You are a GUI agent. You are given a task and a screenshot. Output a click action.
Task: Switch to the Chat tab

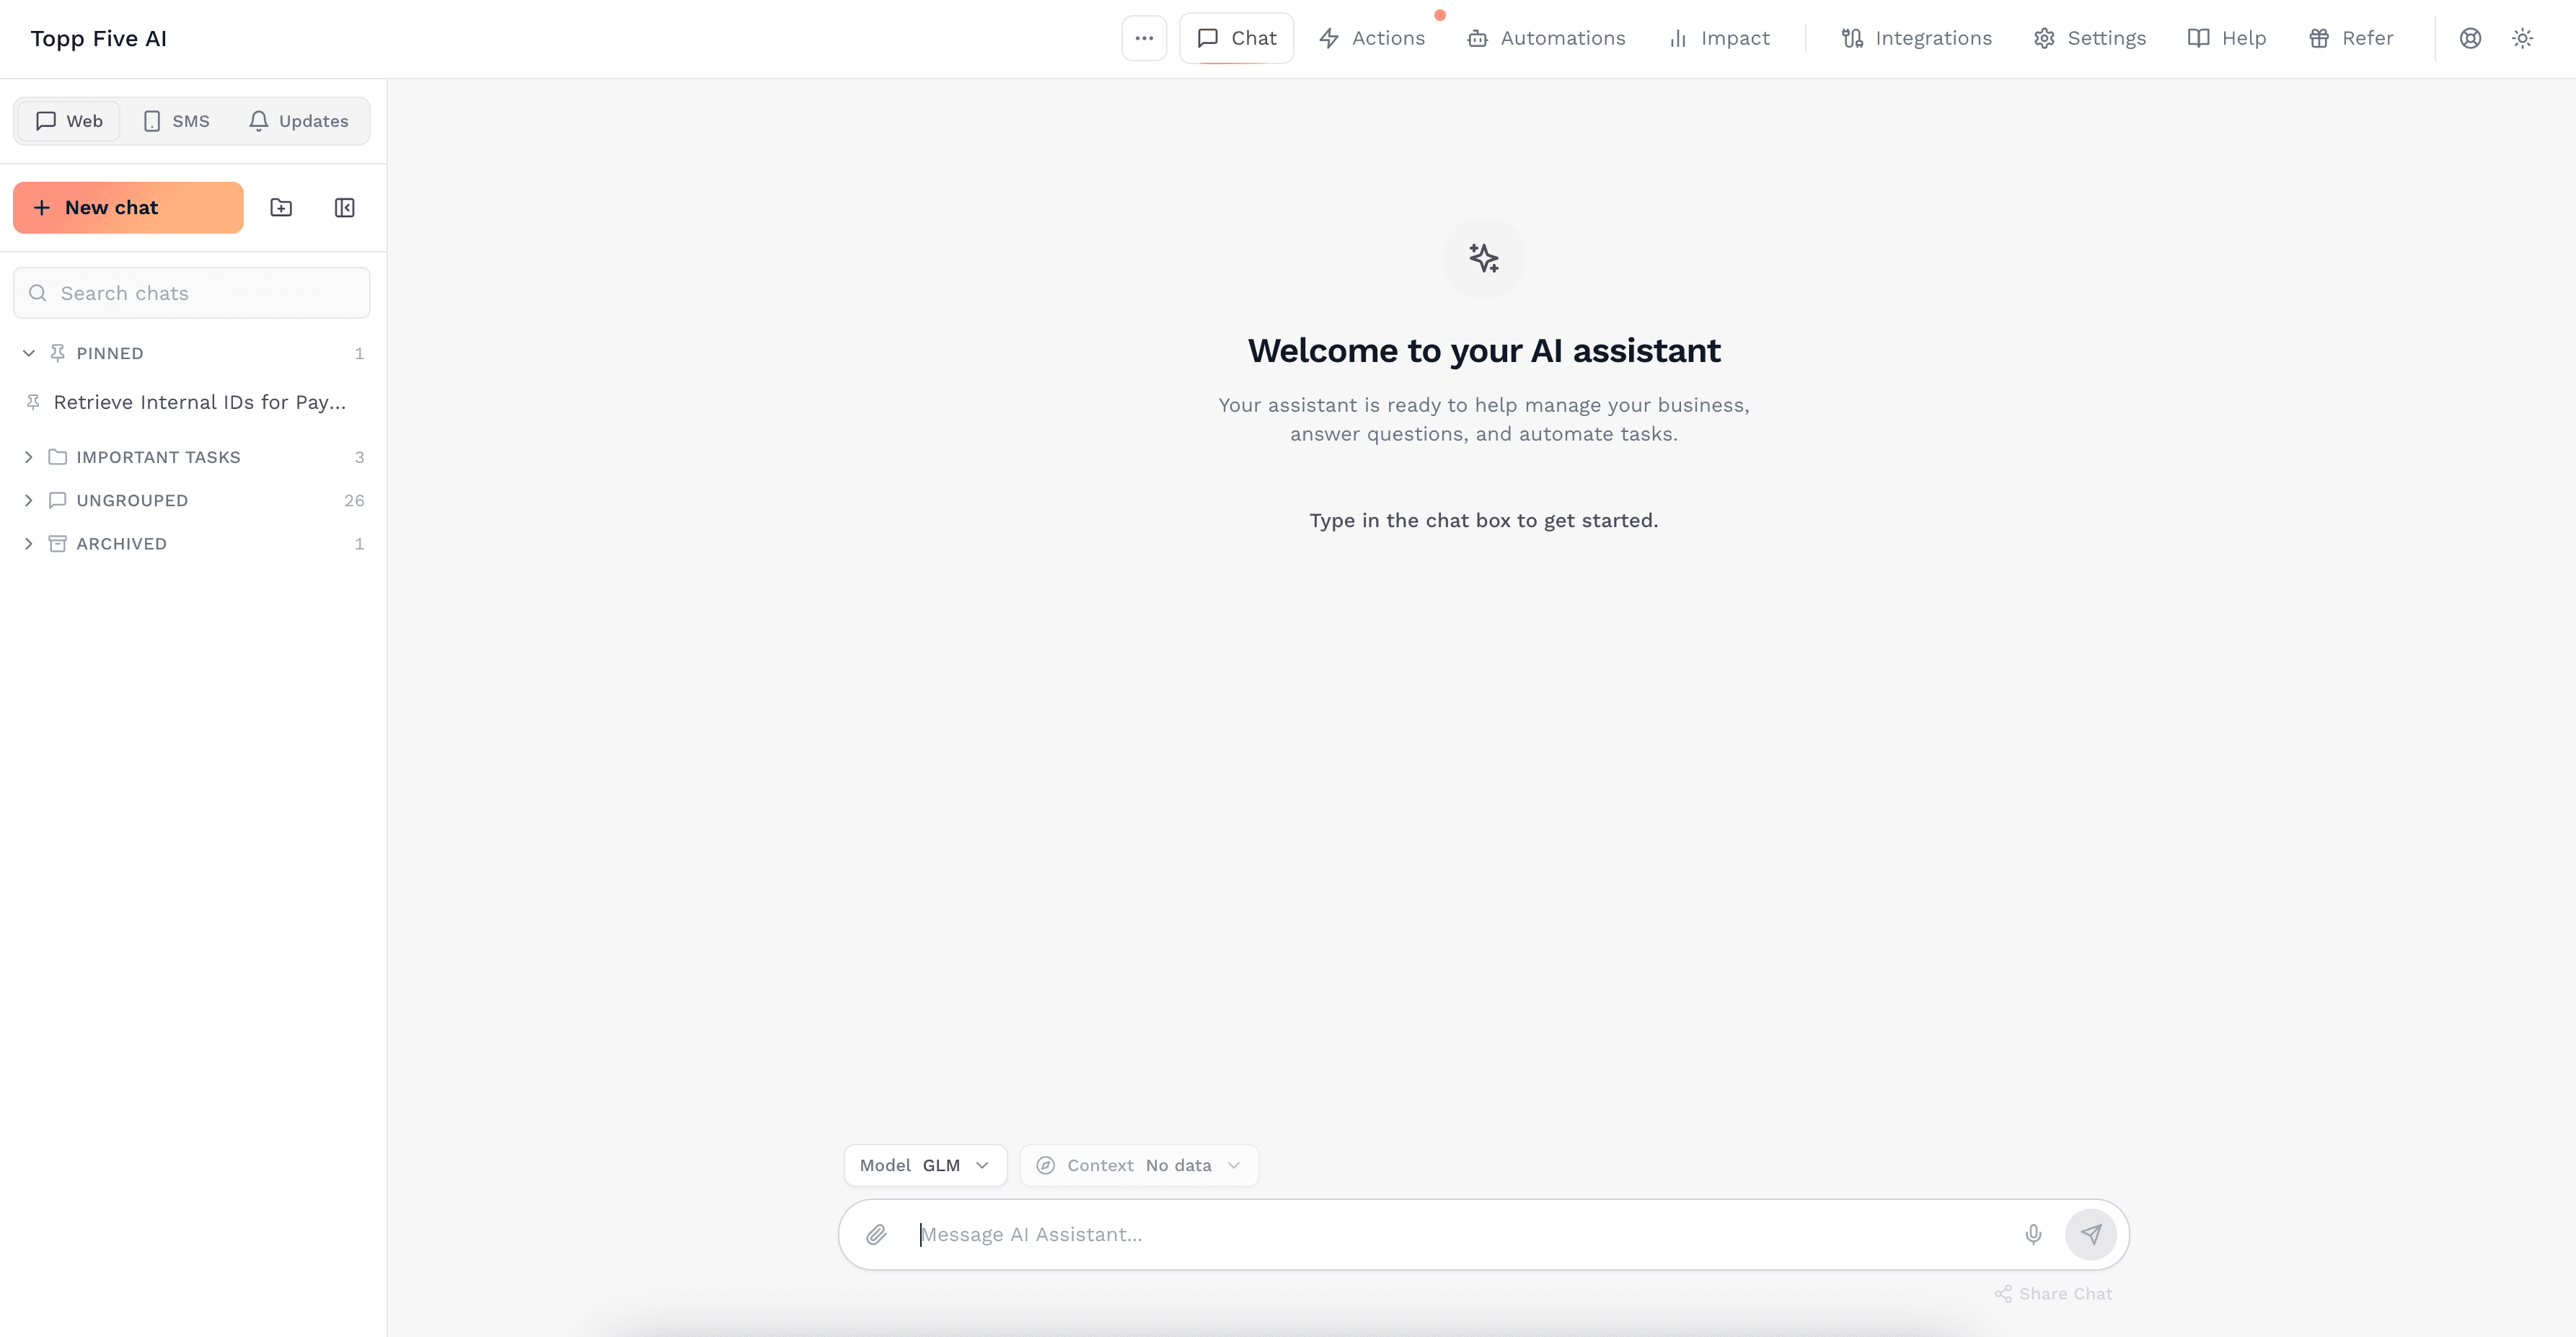click(x=1236, y=38)
